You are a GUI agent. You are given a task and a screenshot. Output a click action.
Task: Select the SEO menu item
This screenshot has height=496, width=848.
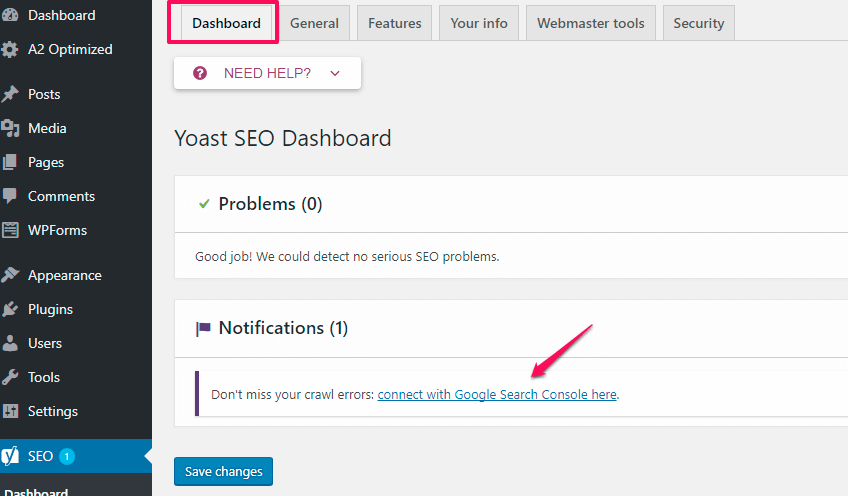pyautogui.click(x=76, y=456)
